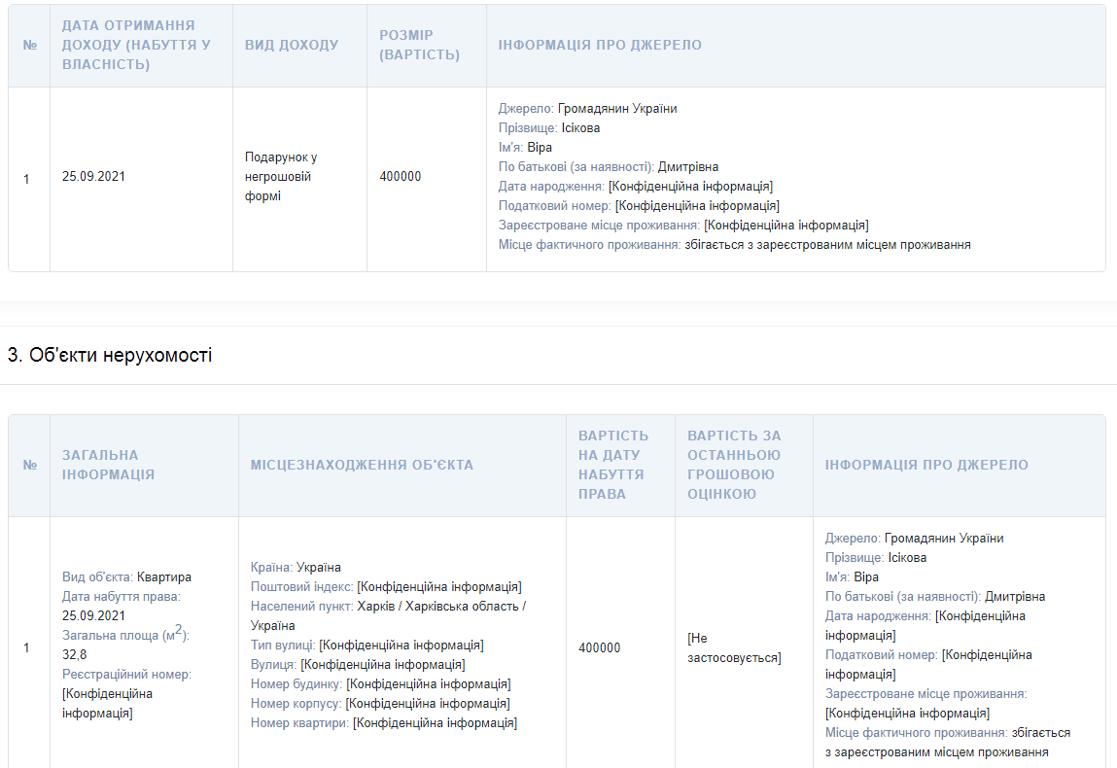1117x768 pixels.
Task: Click real estate source 'Податковий номер' line
Action: 928,664
